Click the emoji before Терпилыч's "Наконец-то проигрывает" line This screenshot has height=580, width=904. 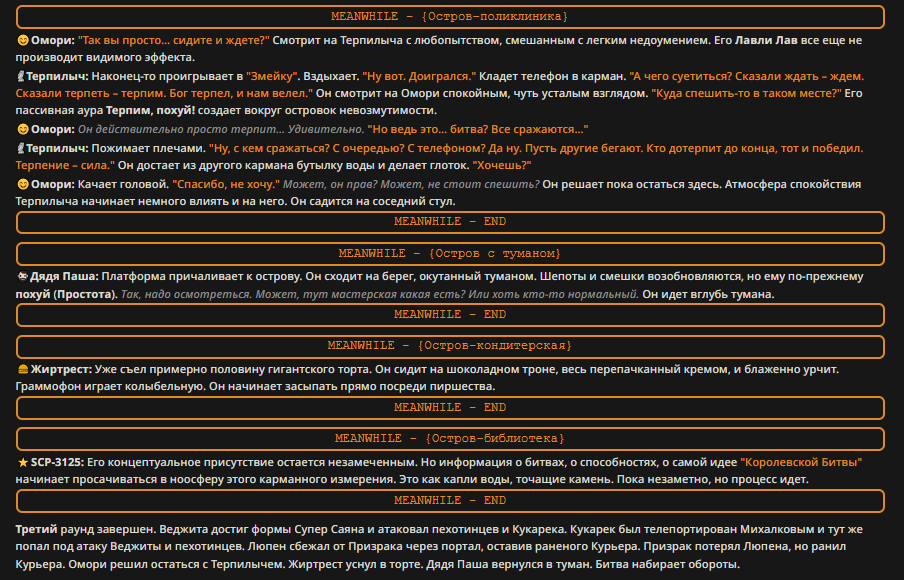pos(20,76)
